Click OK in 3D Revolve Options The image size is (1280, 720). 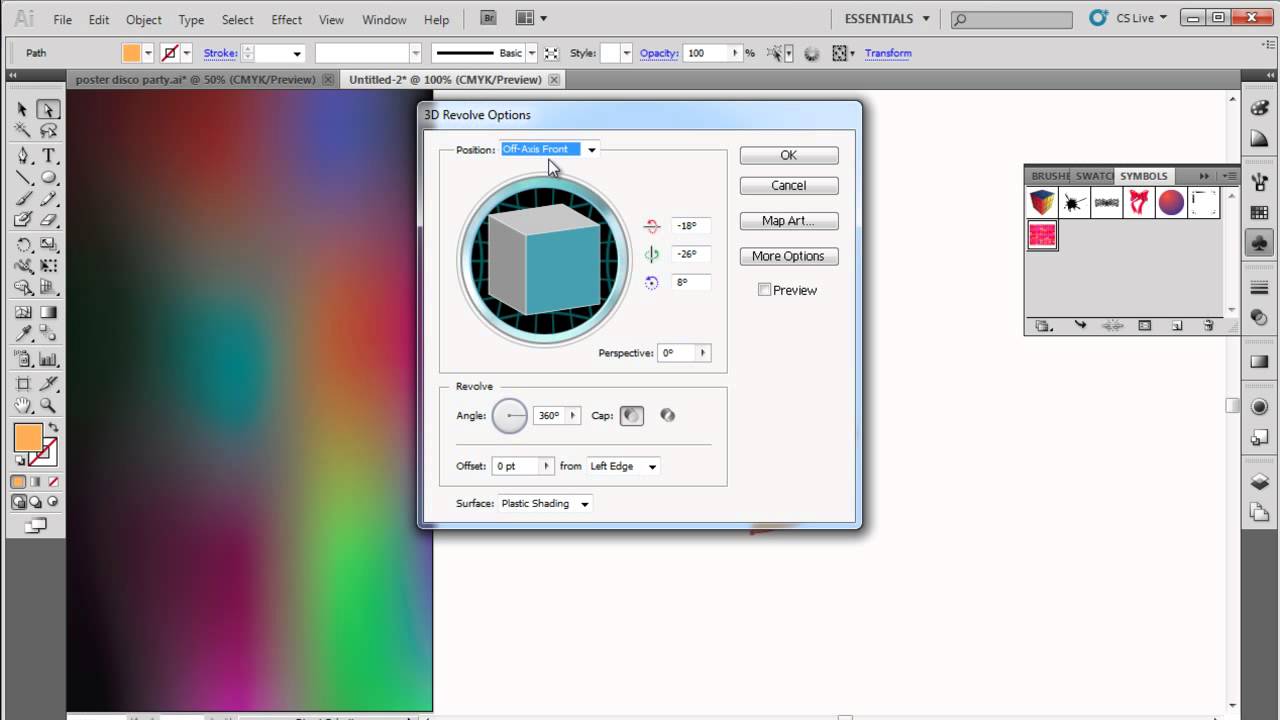pyautogui.click(x=789, y=155)
